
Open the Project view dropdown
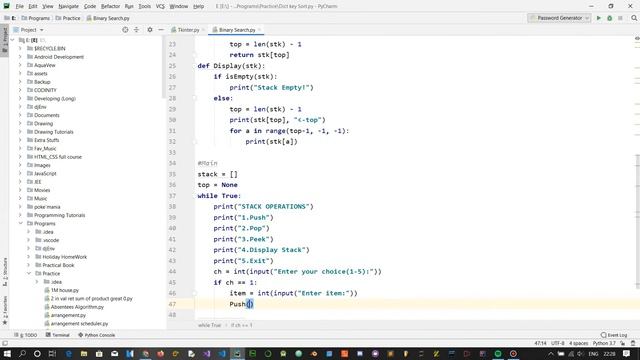pos(28,30)
